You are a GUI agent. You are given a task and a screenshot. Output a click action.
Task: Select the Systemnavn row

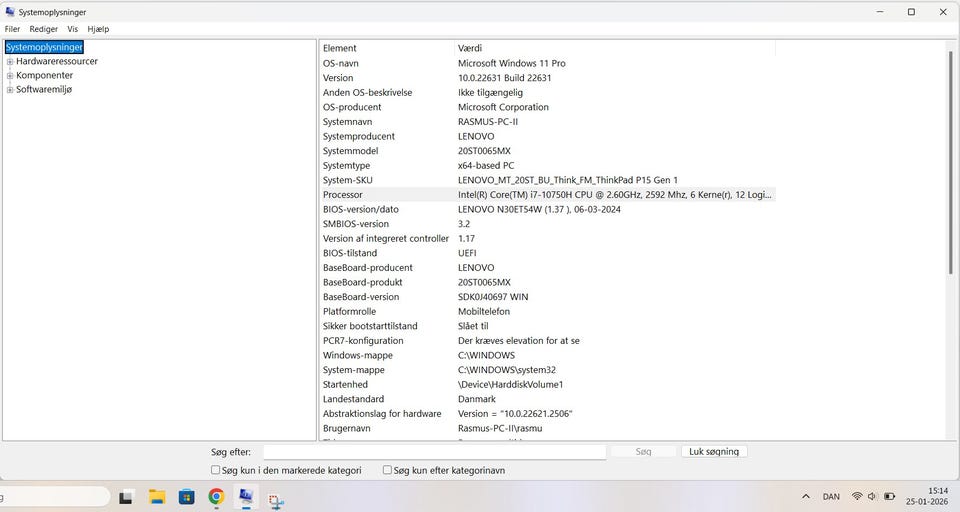point(547,122)
